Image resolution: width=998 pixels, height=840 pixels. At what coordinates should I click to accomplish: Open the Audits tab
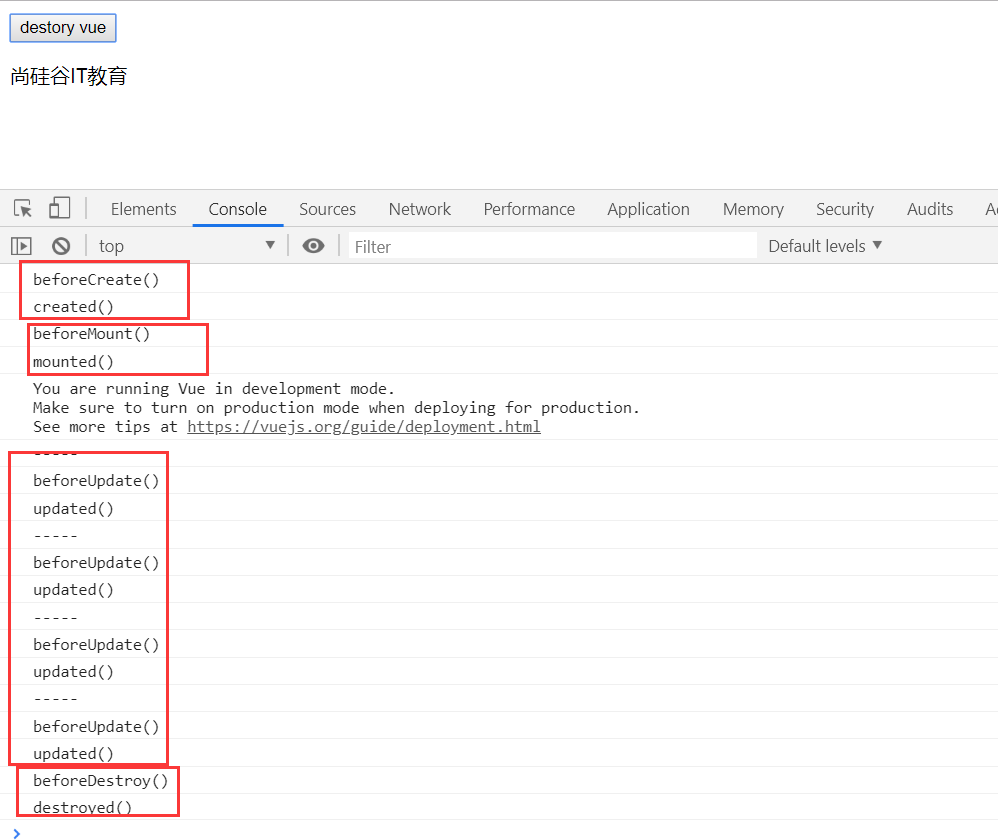(x=930, y=209)
